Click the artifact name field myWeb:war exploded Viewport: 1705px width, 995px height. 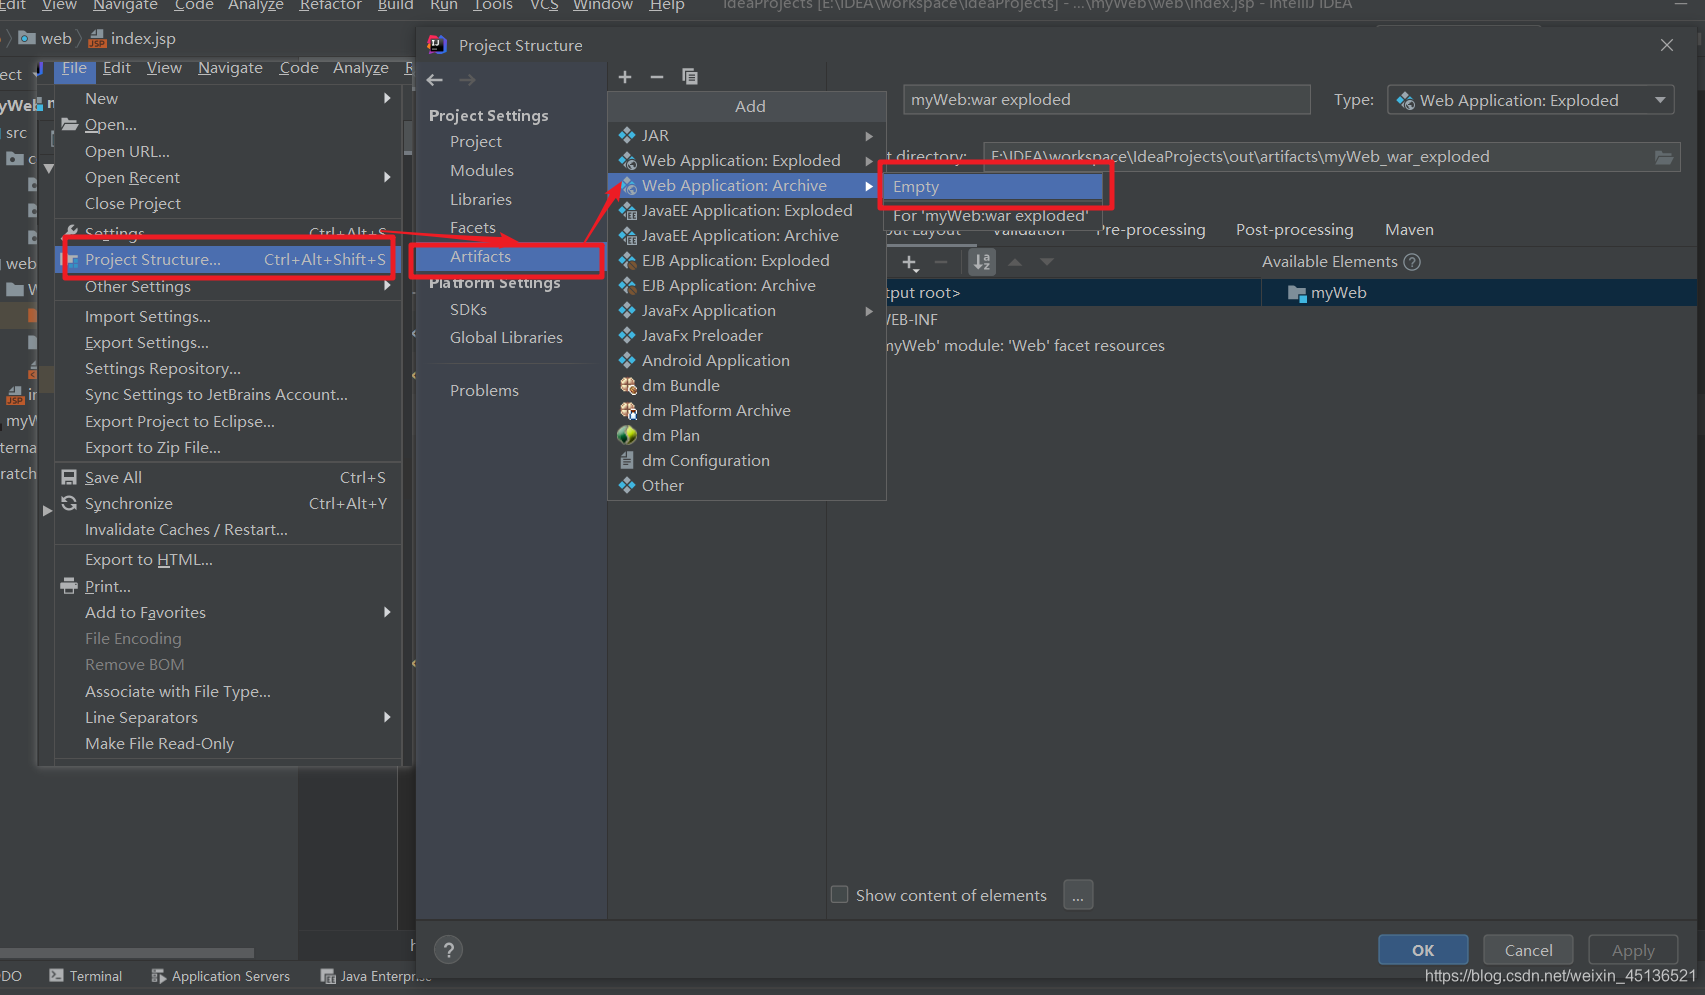click(1106, 99)
